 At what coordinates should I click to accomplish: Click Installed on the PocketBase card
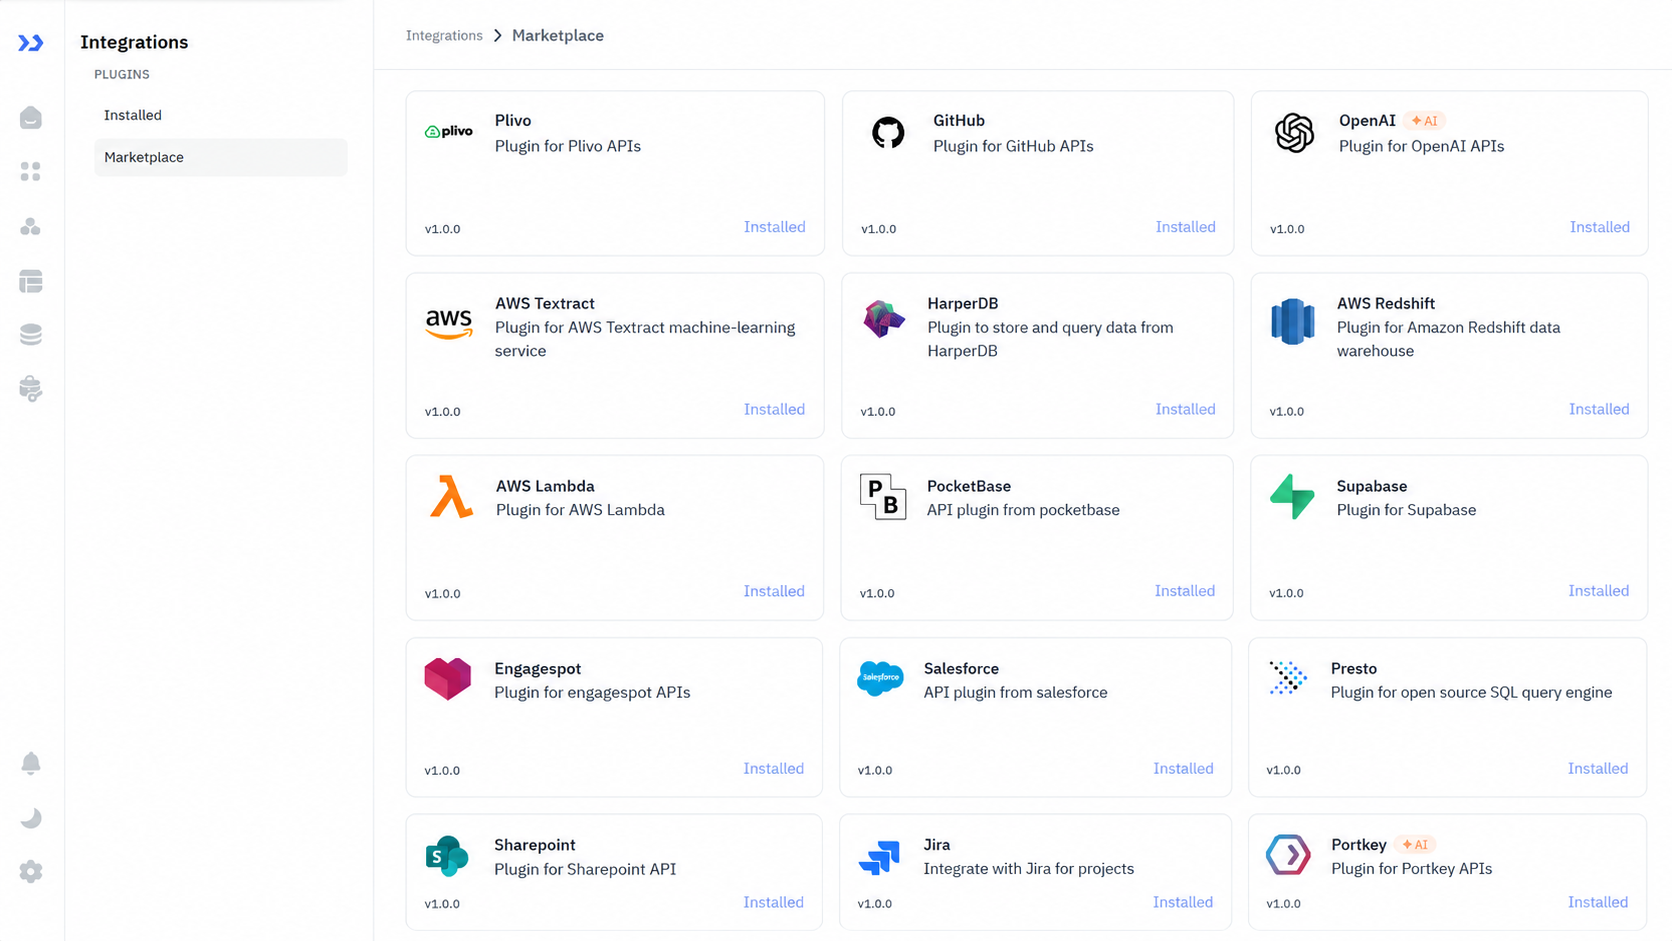click(x=1185, y=591)
